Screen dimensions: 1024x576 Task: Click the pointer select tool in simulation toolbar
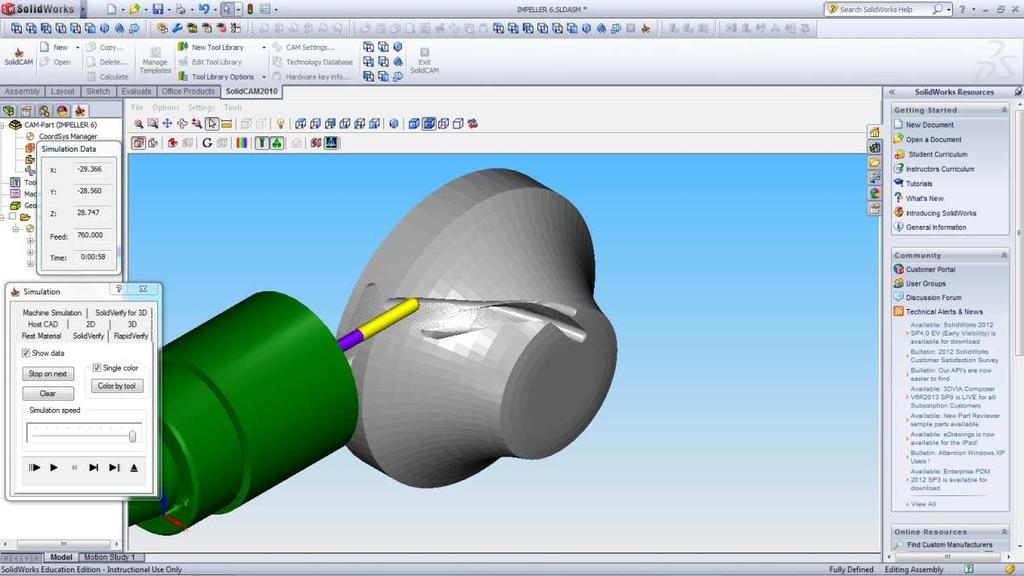[x=212, y=123]
